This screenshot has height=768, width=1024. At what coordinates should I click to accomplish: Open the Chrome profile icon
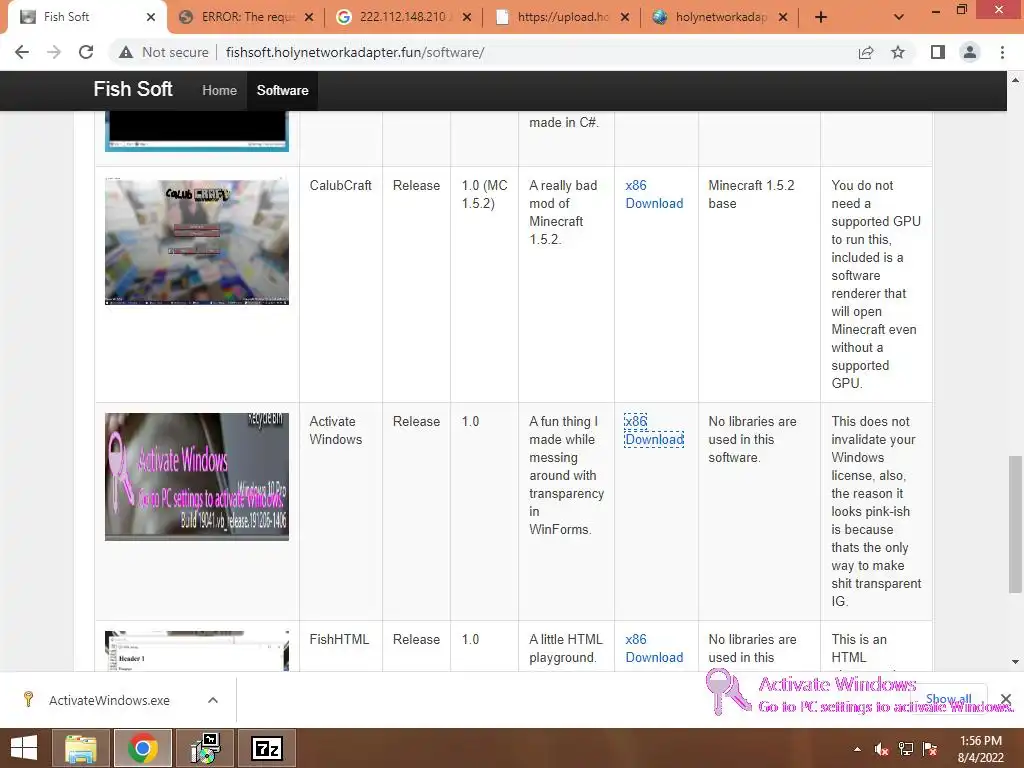(970, 52)
